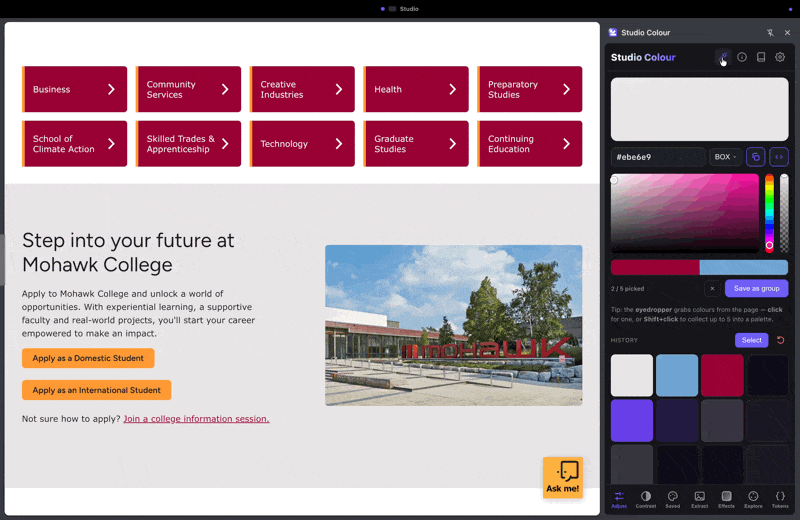
Task: Open the Technology program tile
Action: (x=302, y=144)
